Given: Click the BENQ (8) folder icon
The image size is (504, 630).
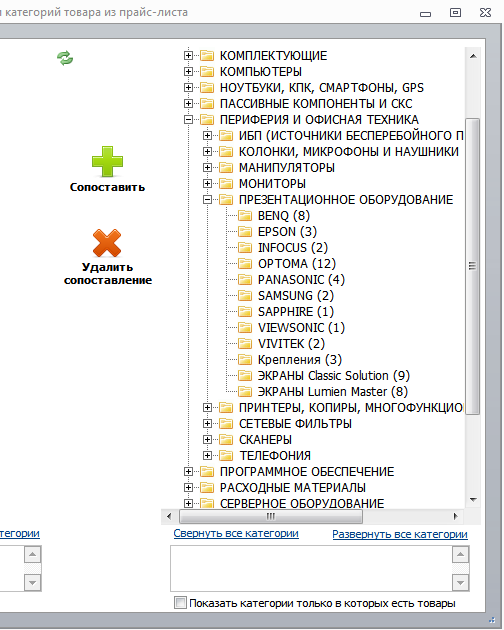Looking at the screenshot, I should (245, 216).
